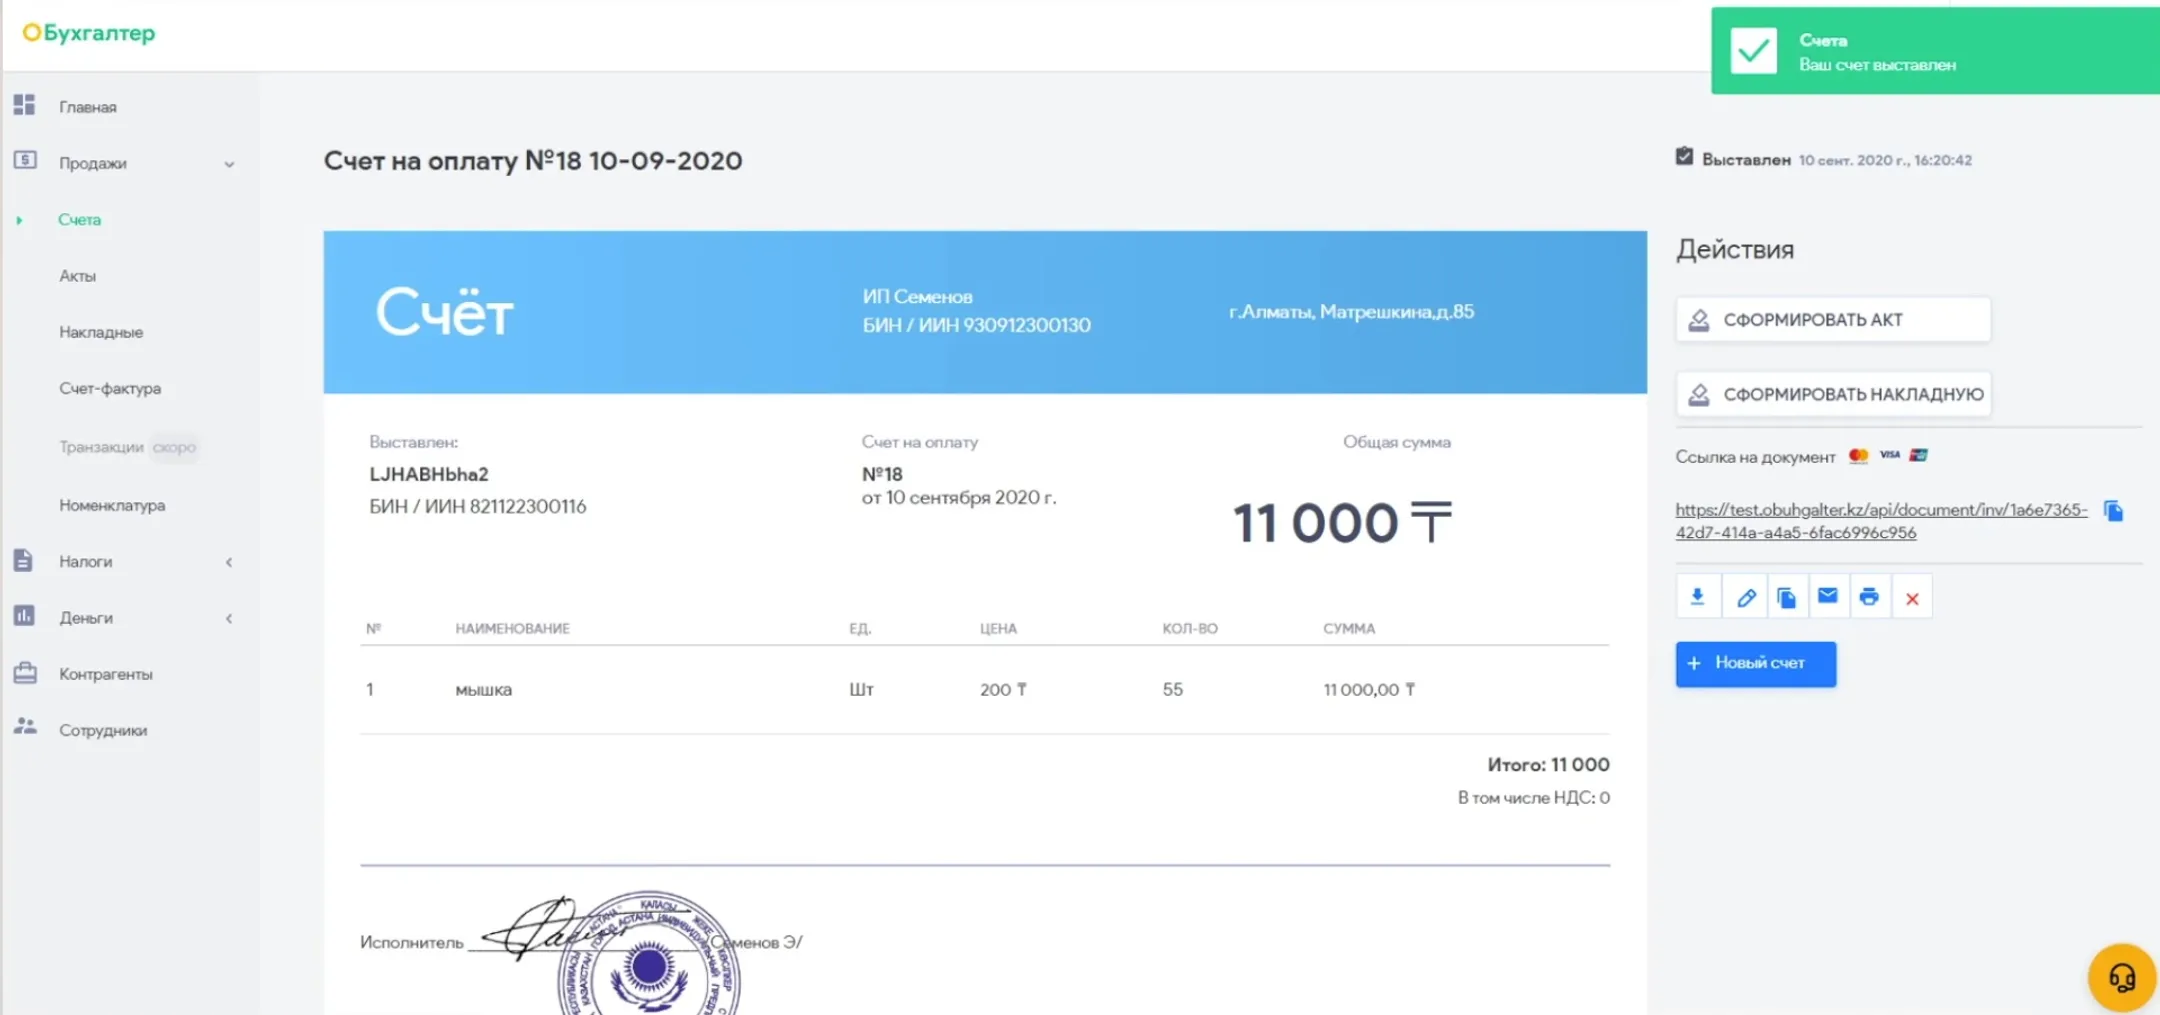The height and width of the screenshot is (1015, 2160).
Task: Edit the invoice using the pencil icon
Action: [x=1746, y=598]
